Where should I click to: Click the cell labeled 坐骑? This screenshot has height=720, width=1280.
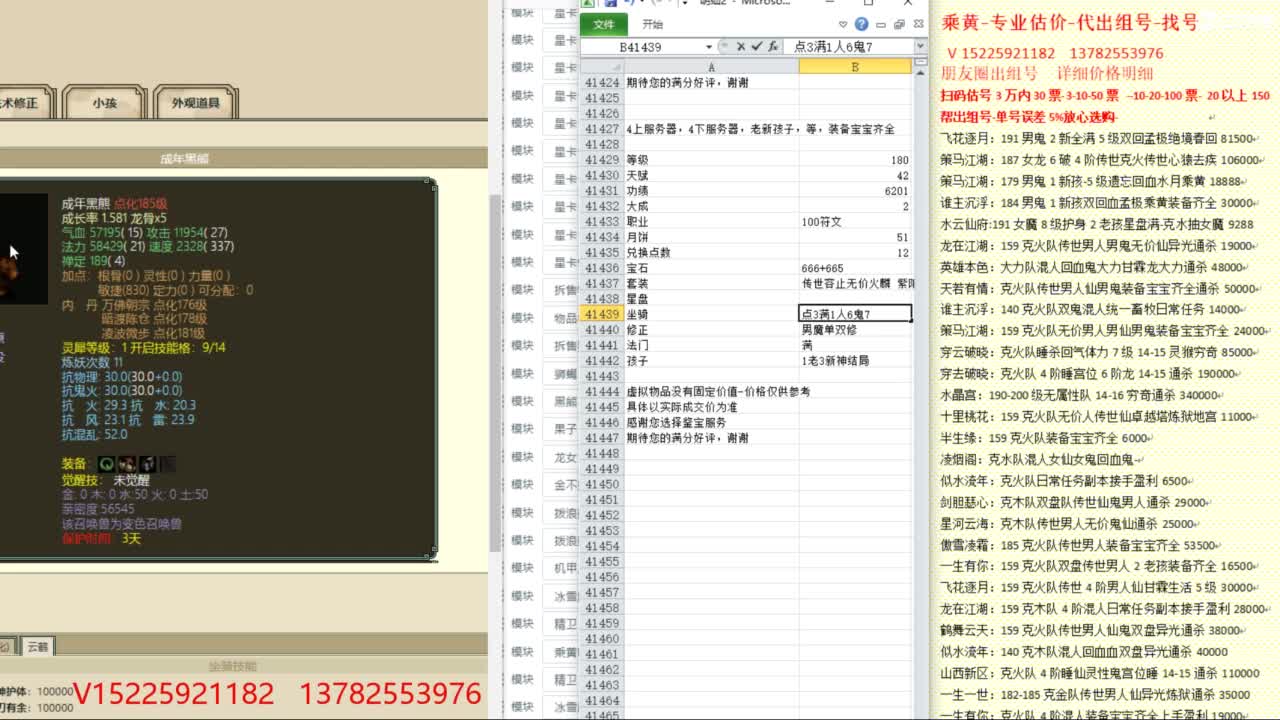(711, 314)
